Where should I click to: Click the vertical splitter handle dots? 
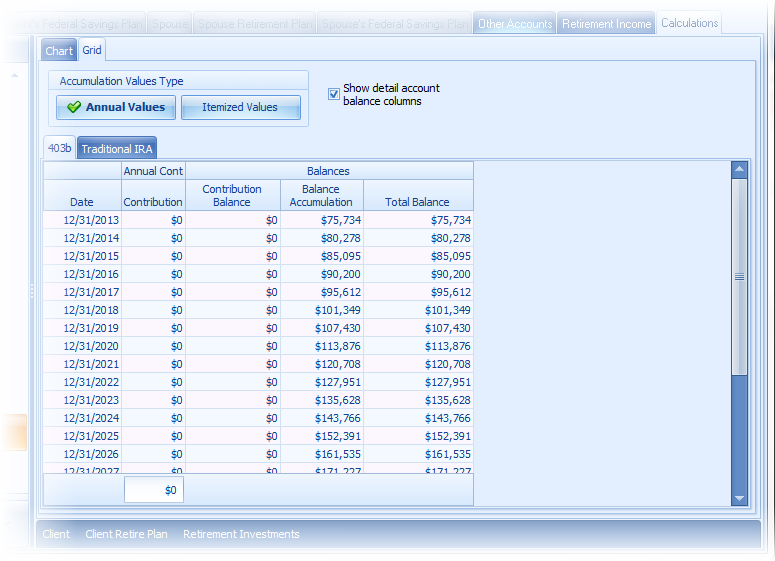coord(32,290)
